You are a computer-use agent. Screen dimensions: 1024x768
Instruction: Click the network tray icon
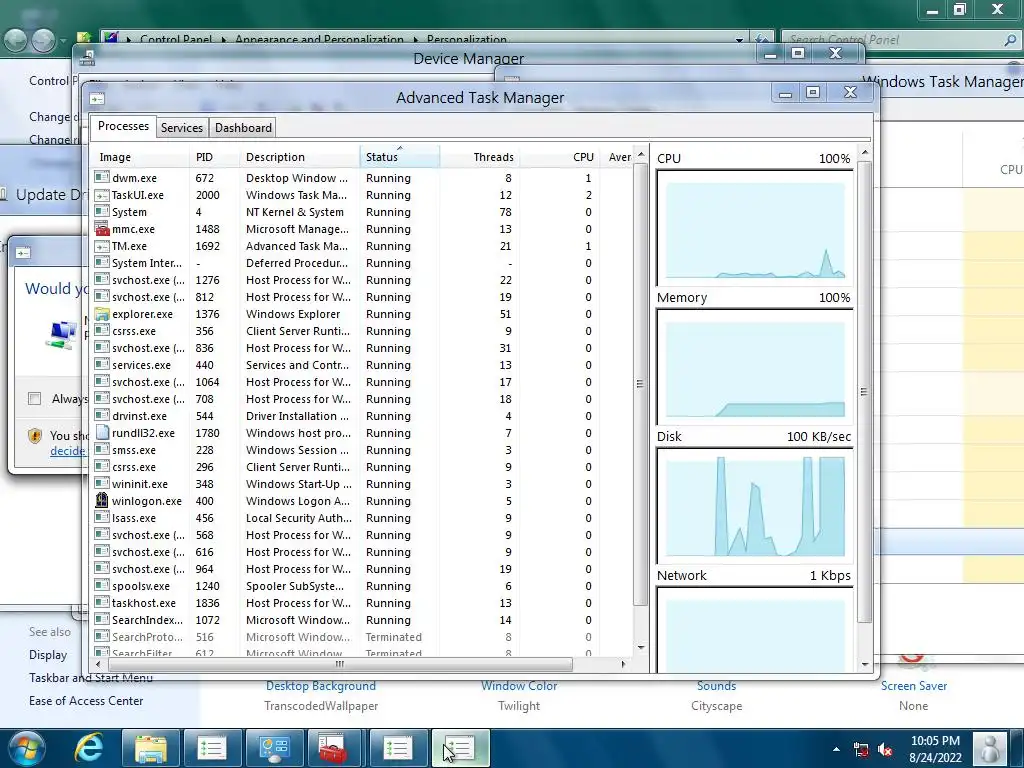pos(861,750)
